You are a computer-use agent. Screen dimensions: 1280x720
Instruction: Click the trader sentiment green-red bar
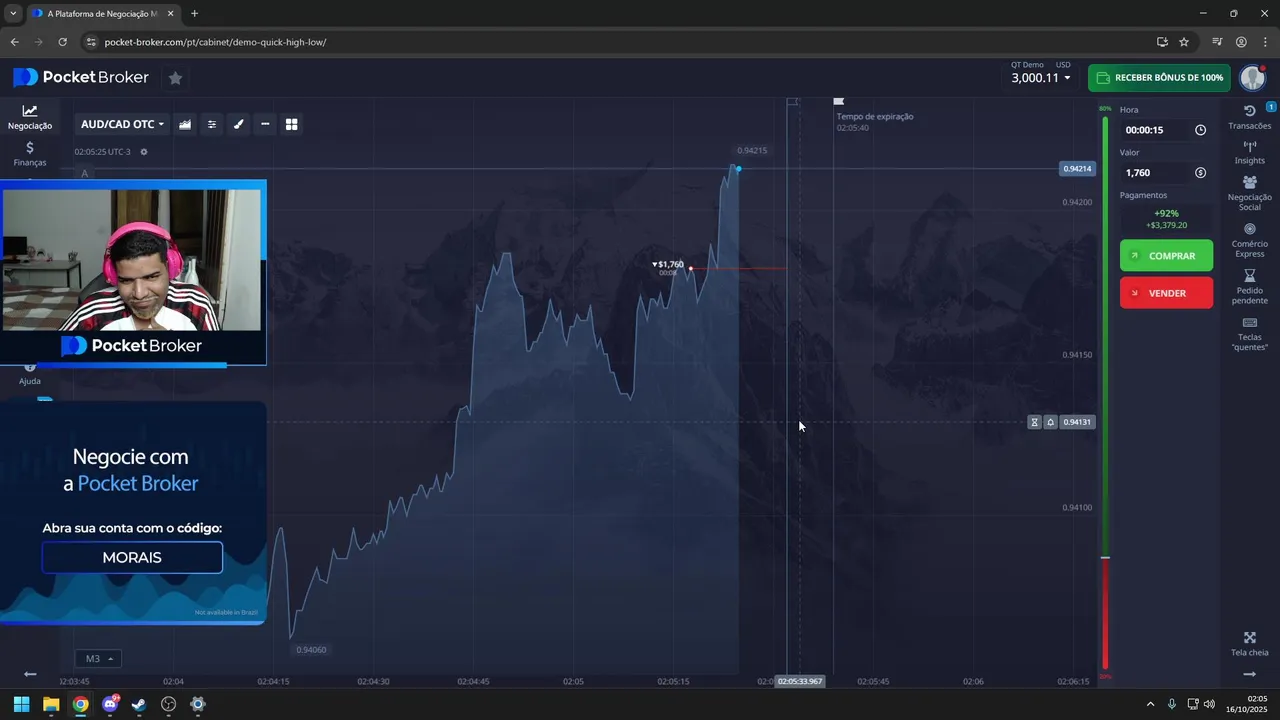click(x=1105, y=393)
